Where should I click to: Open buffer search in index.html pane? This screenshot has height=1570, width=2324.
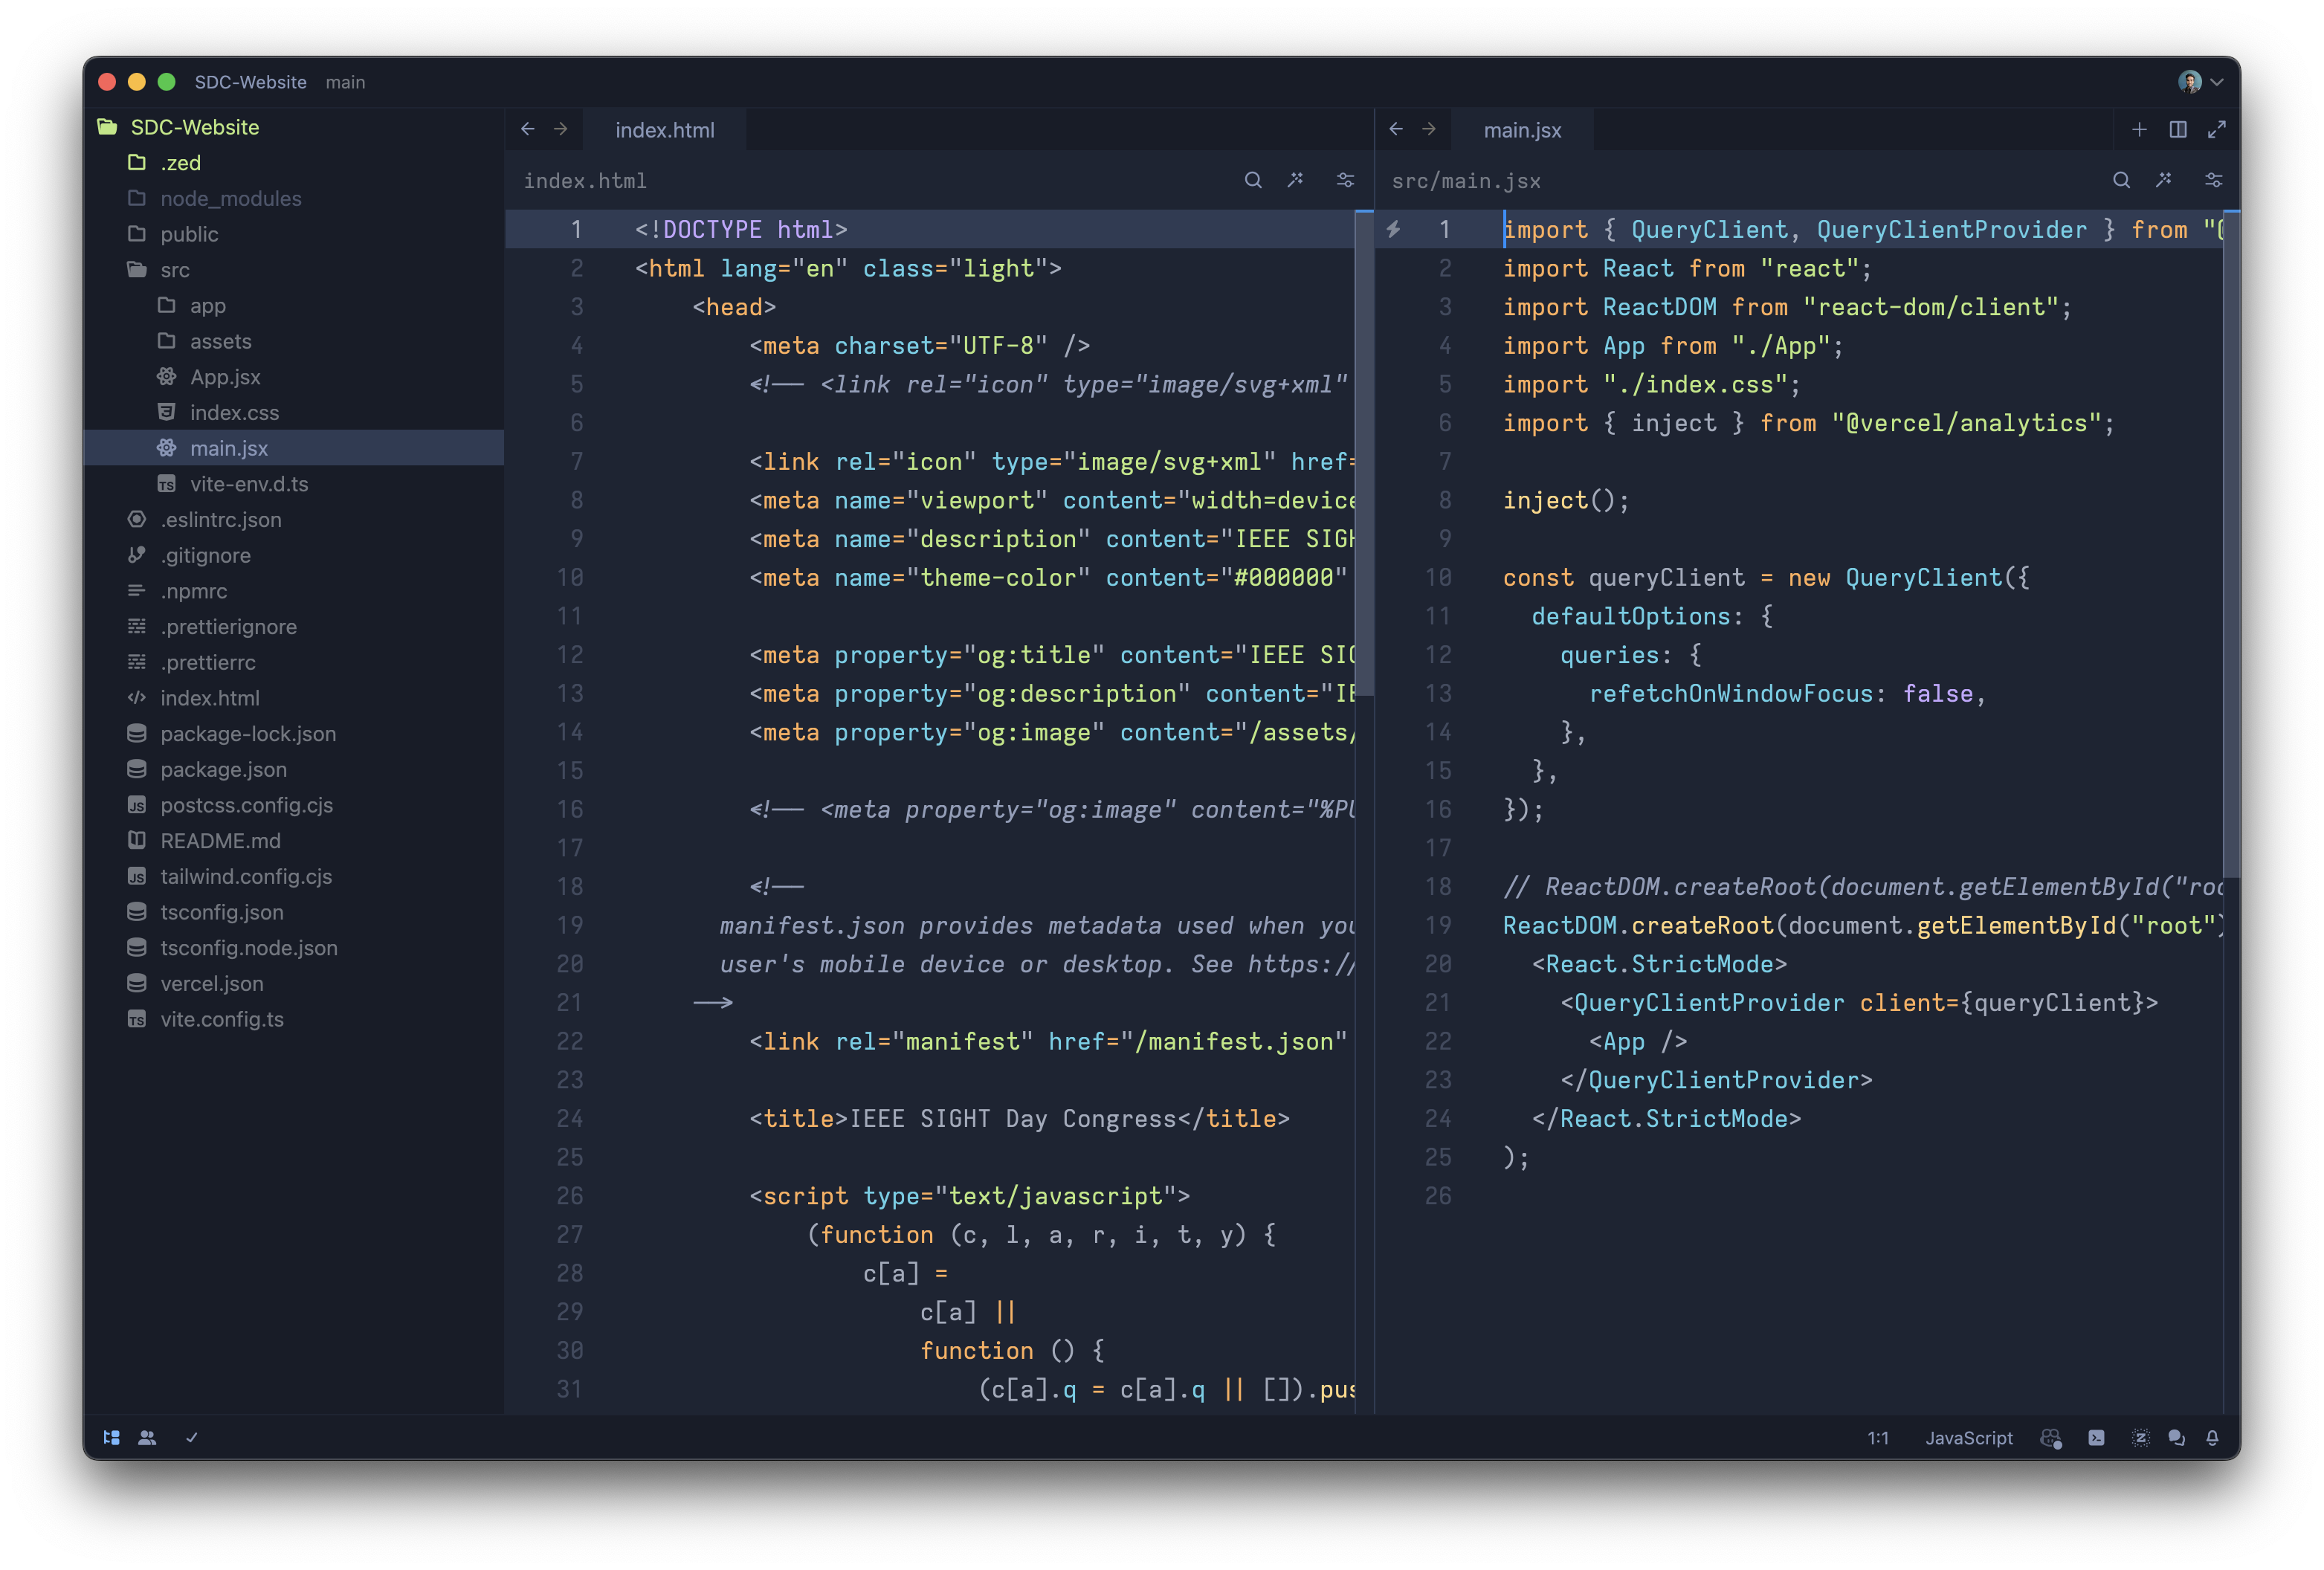(x=1252, y=180)
